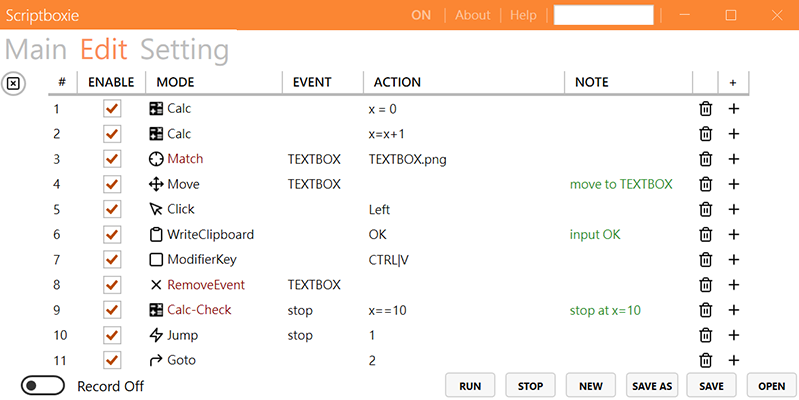Click the Move mode arrows icon
Screen dimensions: 799x400
[x=156, y=184]
